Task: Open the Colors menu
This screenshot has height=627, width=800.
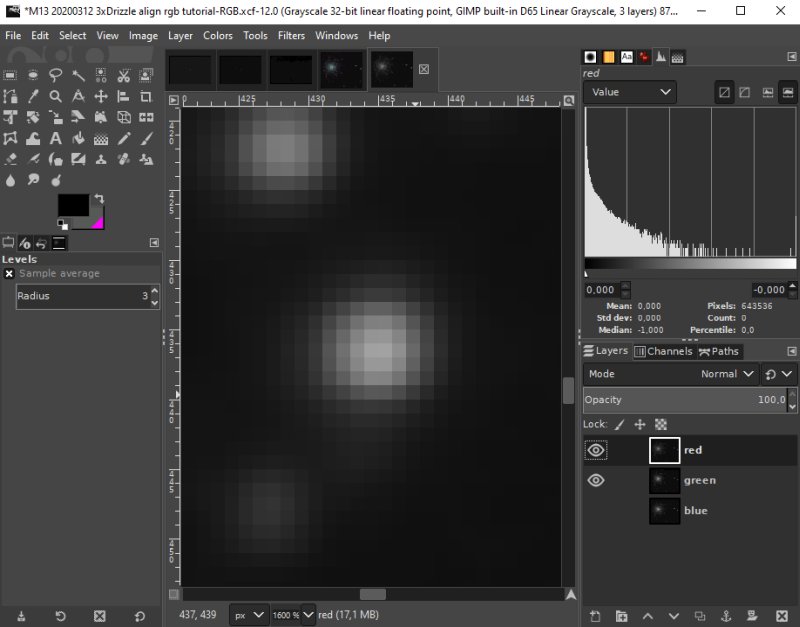Action: (x=218, y=36)
